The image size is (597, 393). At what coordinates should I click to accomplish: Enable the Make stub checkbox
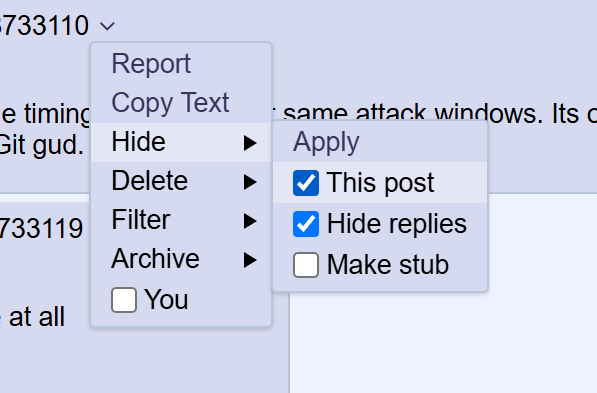click(306, 265)
